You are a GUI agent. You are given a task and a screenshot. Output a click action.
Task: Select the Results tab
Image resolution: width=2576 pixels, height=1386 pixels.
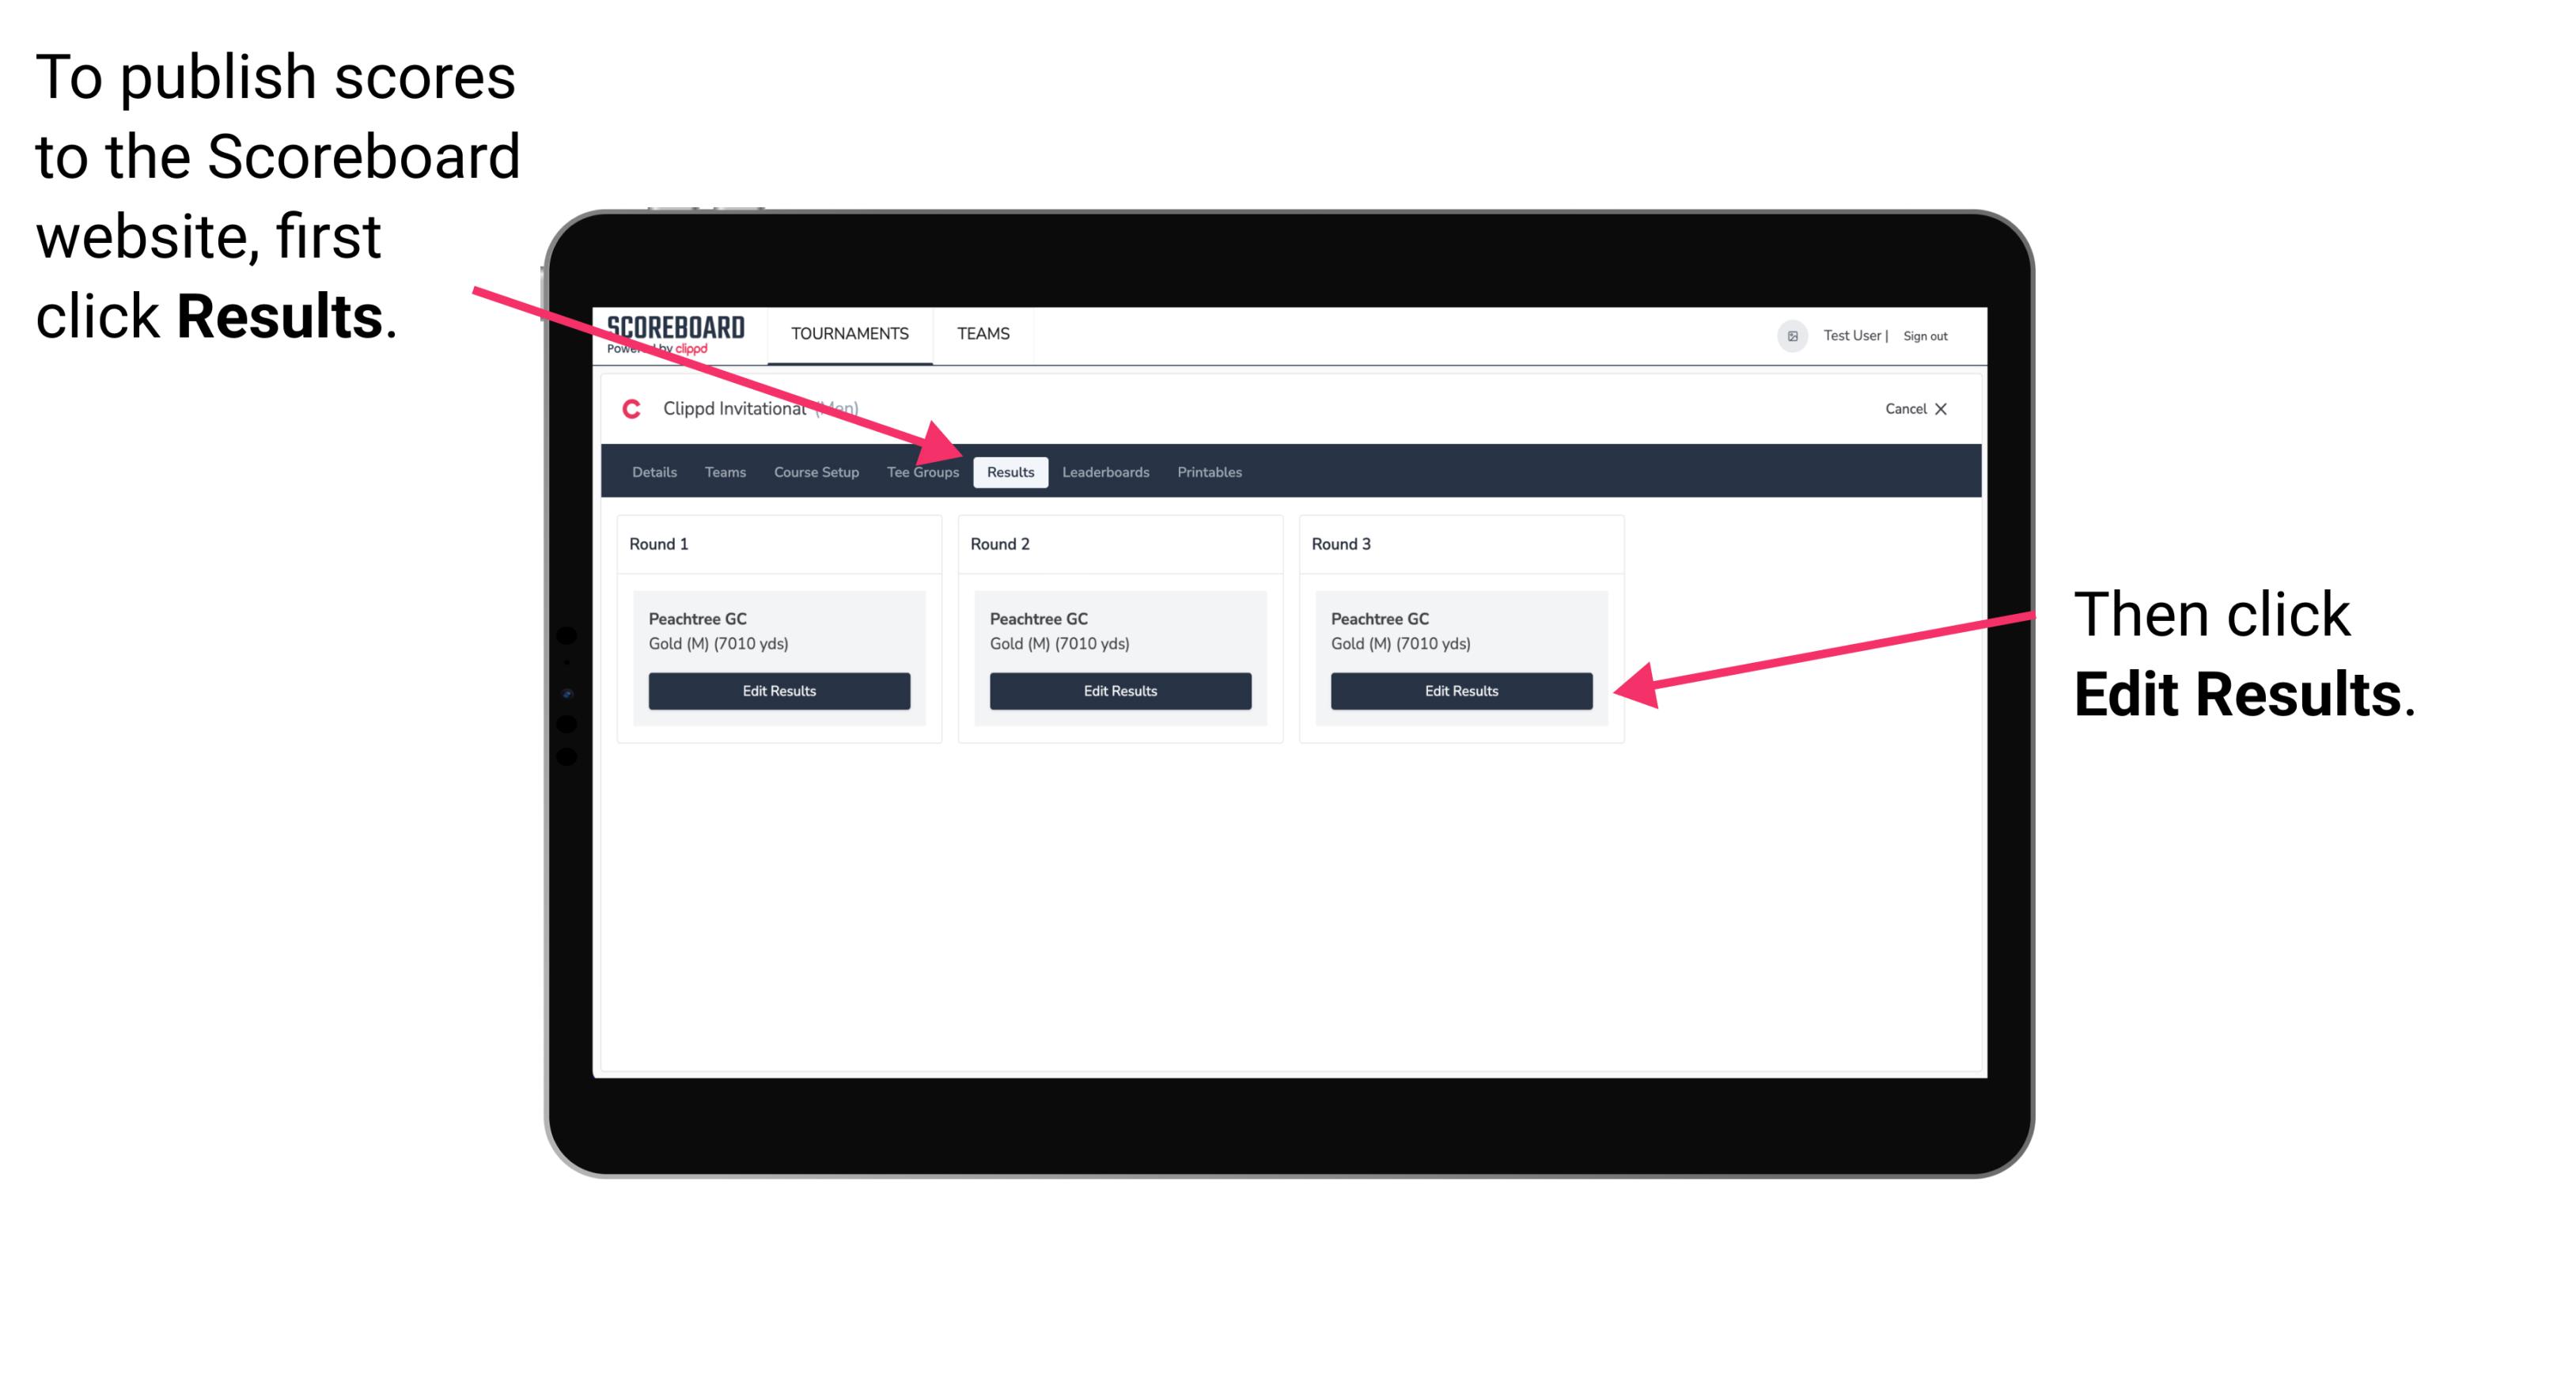tap(1010, 473)
